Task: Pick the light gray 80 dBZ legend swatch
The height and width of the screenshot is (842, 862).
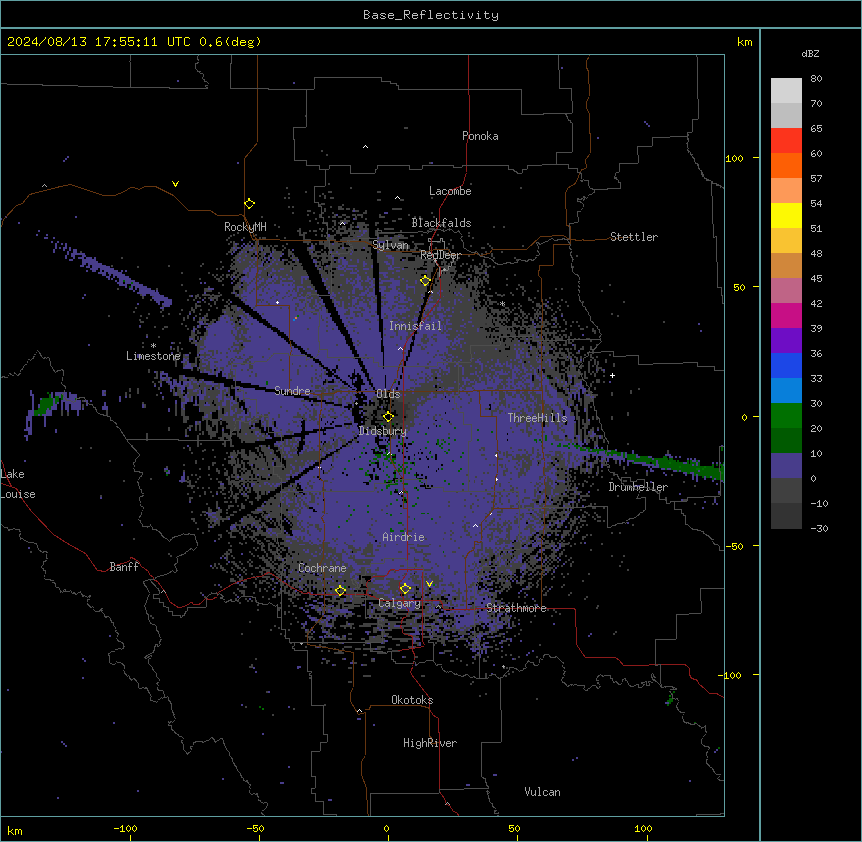Action: [786, 91]
